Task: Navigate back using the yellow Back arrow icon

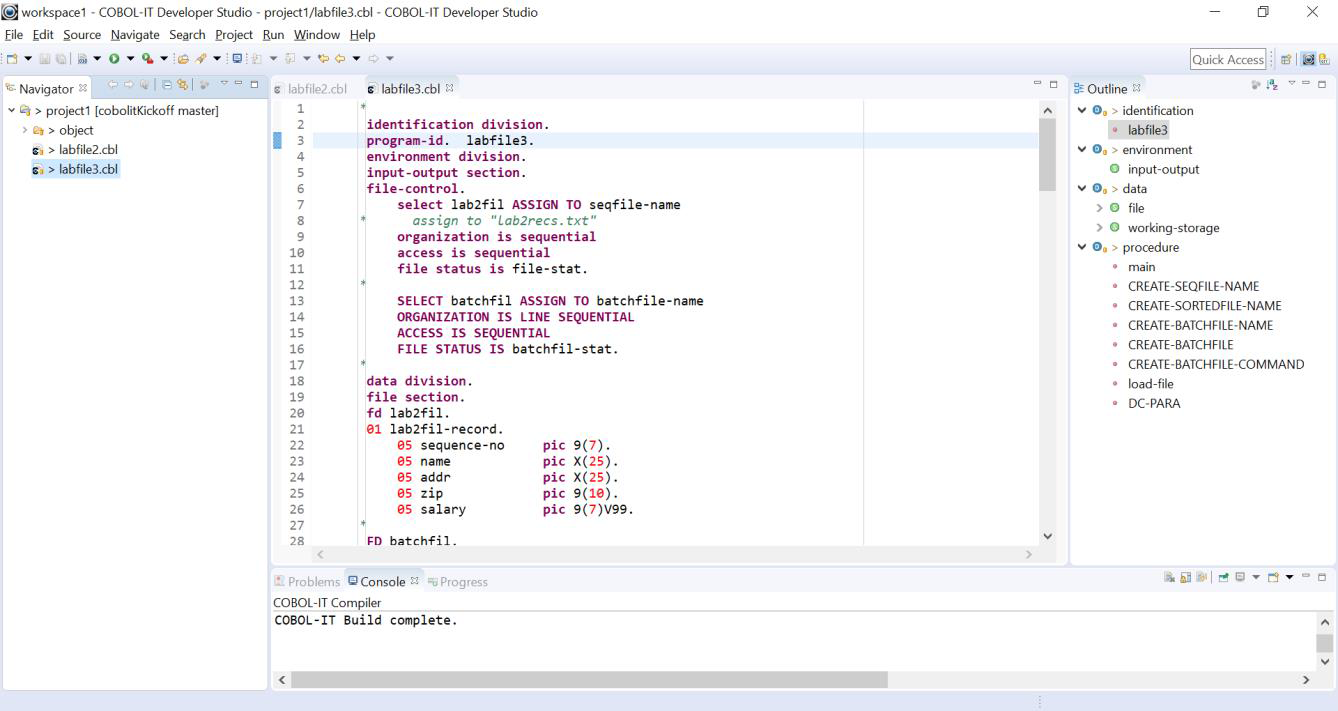Action: (342, 58)
